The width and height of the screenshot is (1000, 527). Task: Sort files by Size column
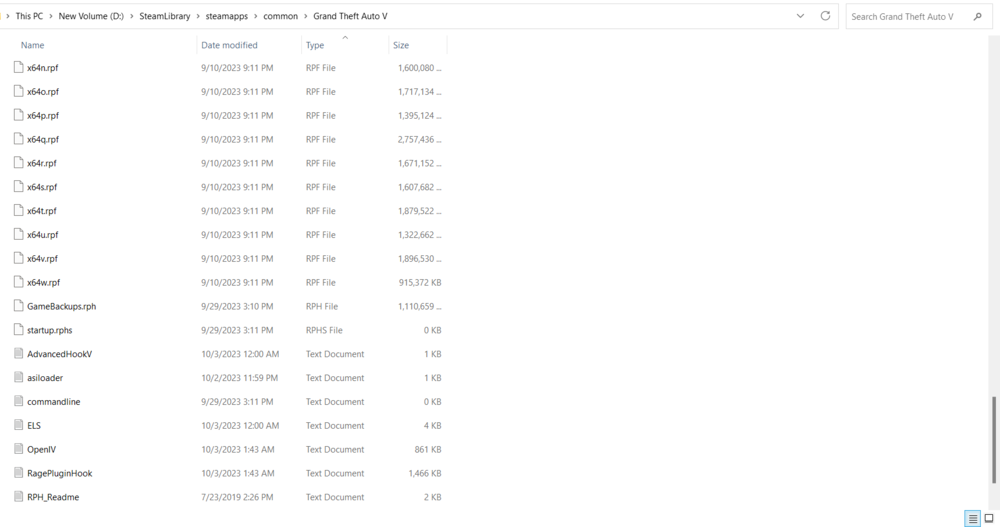[401, 45]
